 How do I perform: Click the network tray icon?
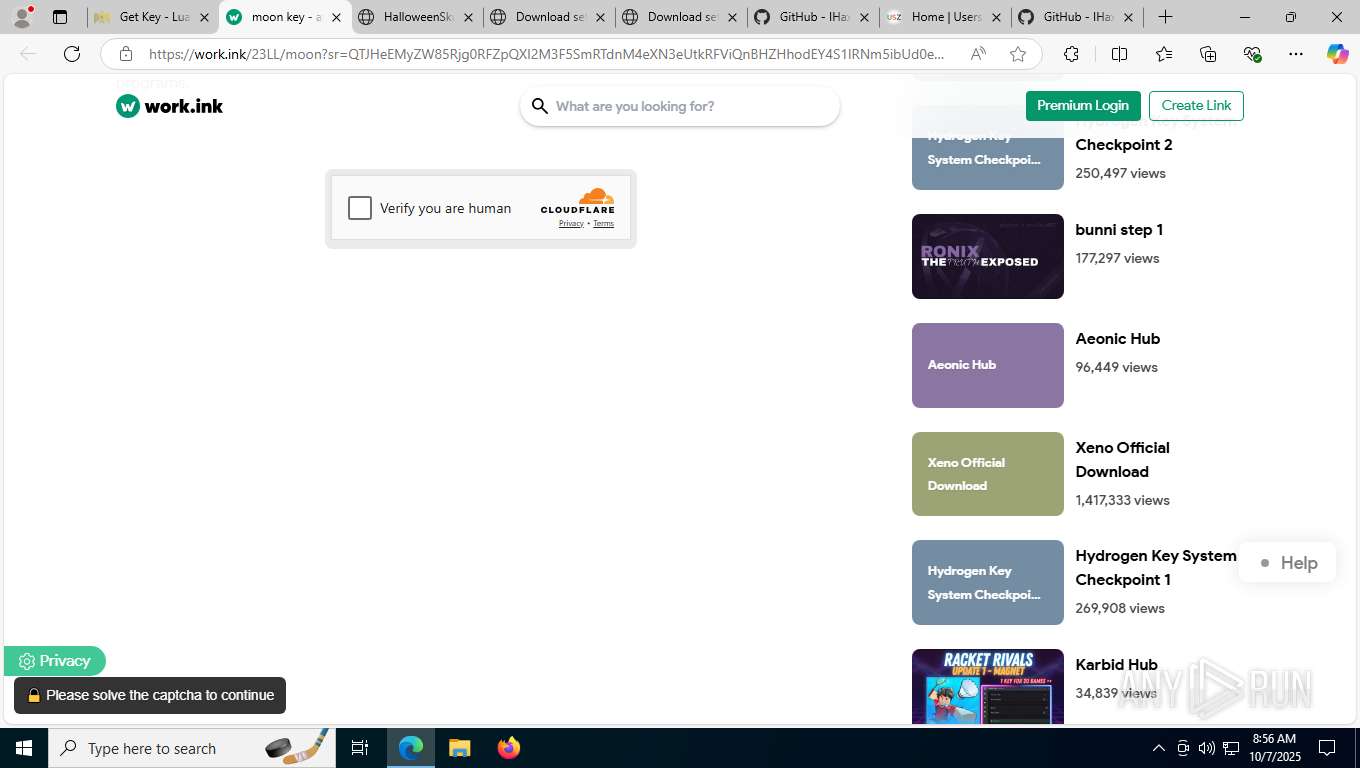click(x=1231, y=748)
